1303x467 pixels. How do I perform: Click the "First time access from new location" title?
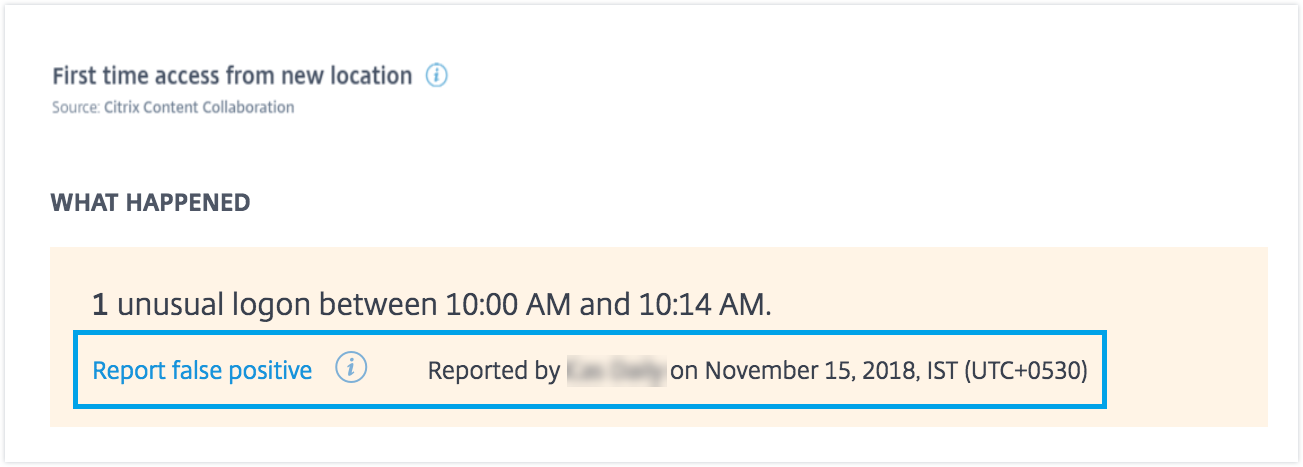pyautogui.click(x=232, y=76)
